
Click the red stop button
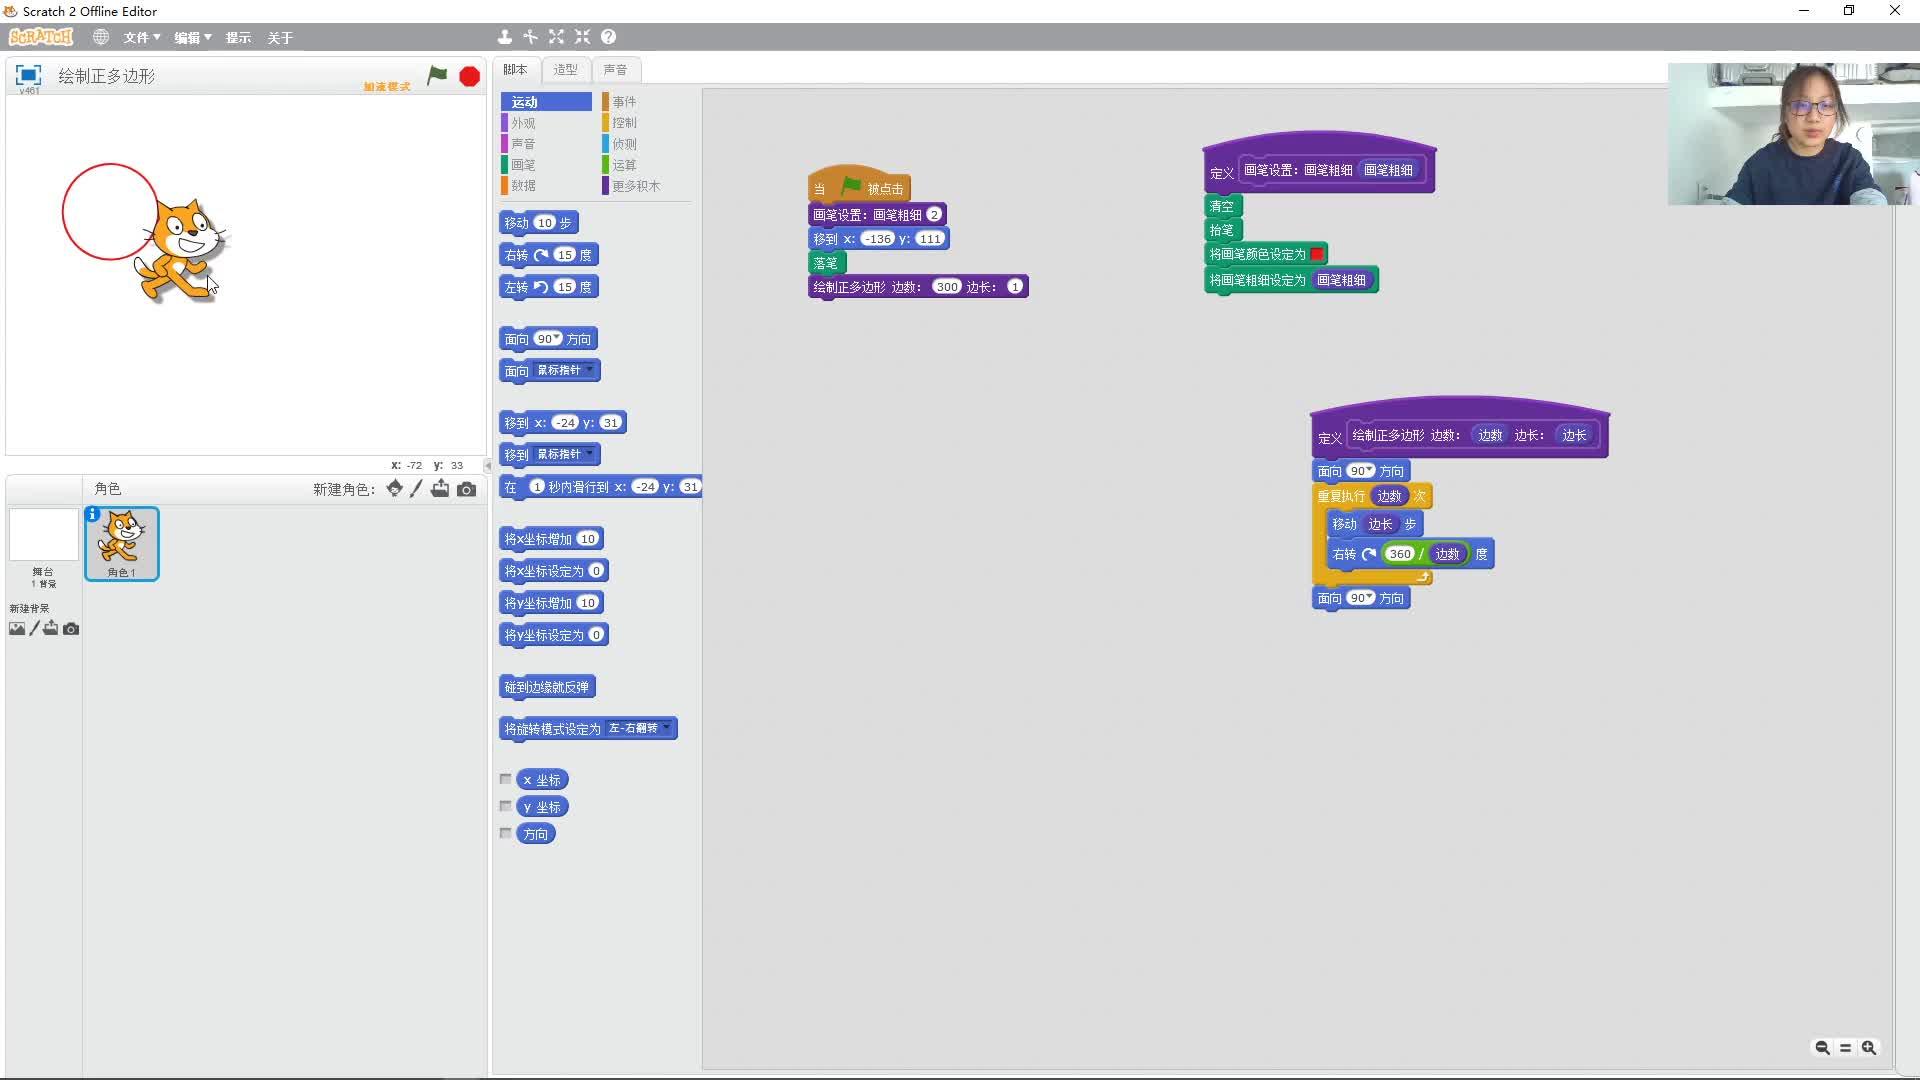(469, 76)
